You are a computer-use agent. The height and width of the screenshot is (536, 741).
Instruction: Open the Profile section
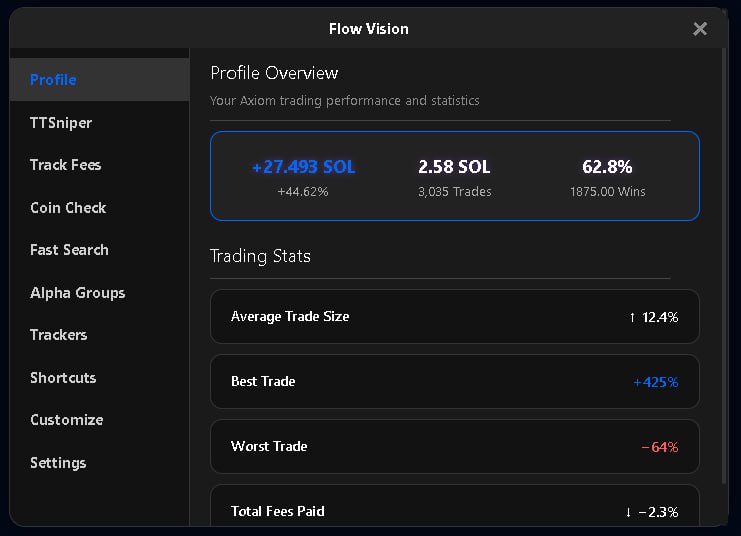tap(54, 80)
